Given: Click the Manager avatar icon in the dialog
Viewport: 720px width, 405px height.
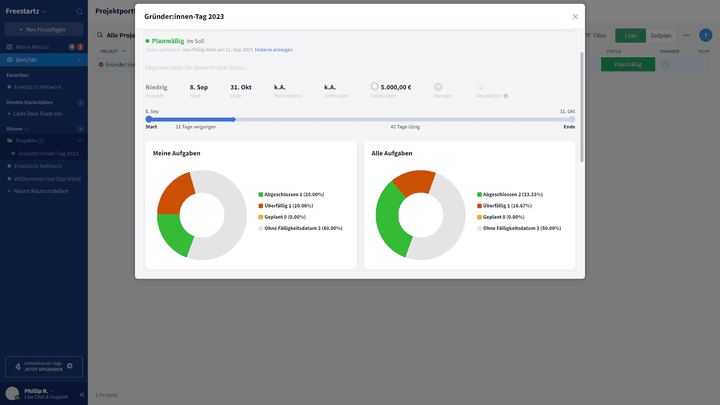Looking at the screenshot, I should click(438, 87).
